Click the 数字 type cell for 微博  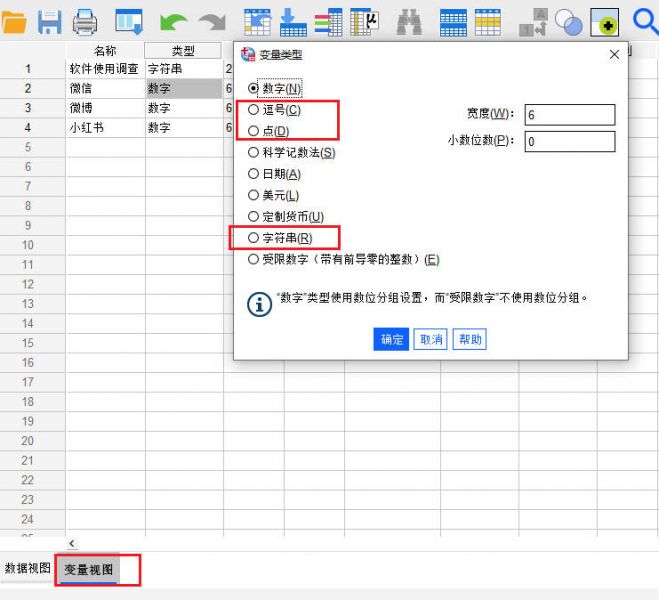[x=184, y=108]
